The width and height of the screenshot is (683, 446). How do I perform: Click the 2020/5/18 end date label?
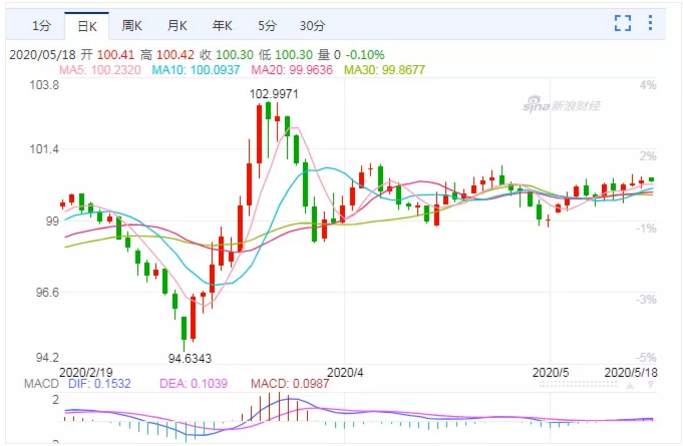tap(631, 373)
